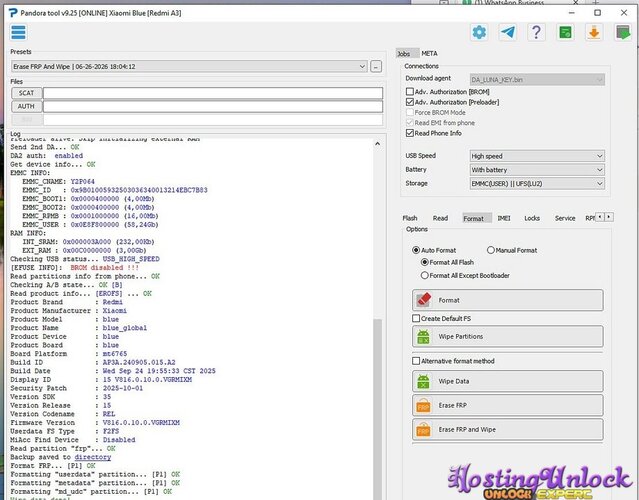Open the hamburger main menu

click(x=19, y=33)
